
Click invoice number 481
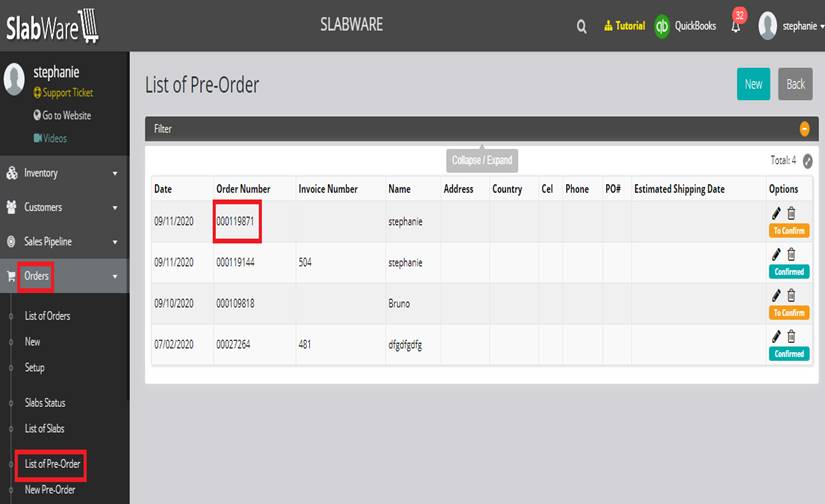click(305, 344)
